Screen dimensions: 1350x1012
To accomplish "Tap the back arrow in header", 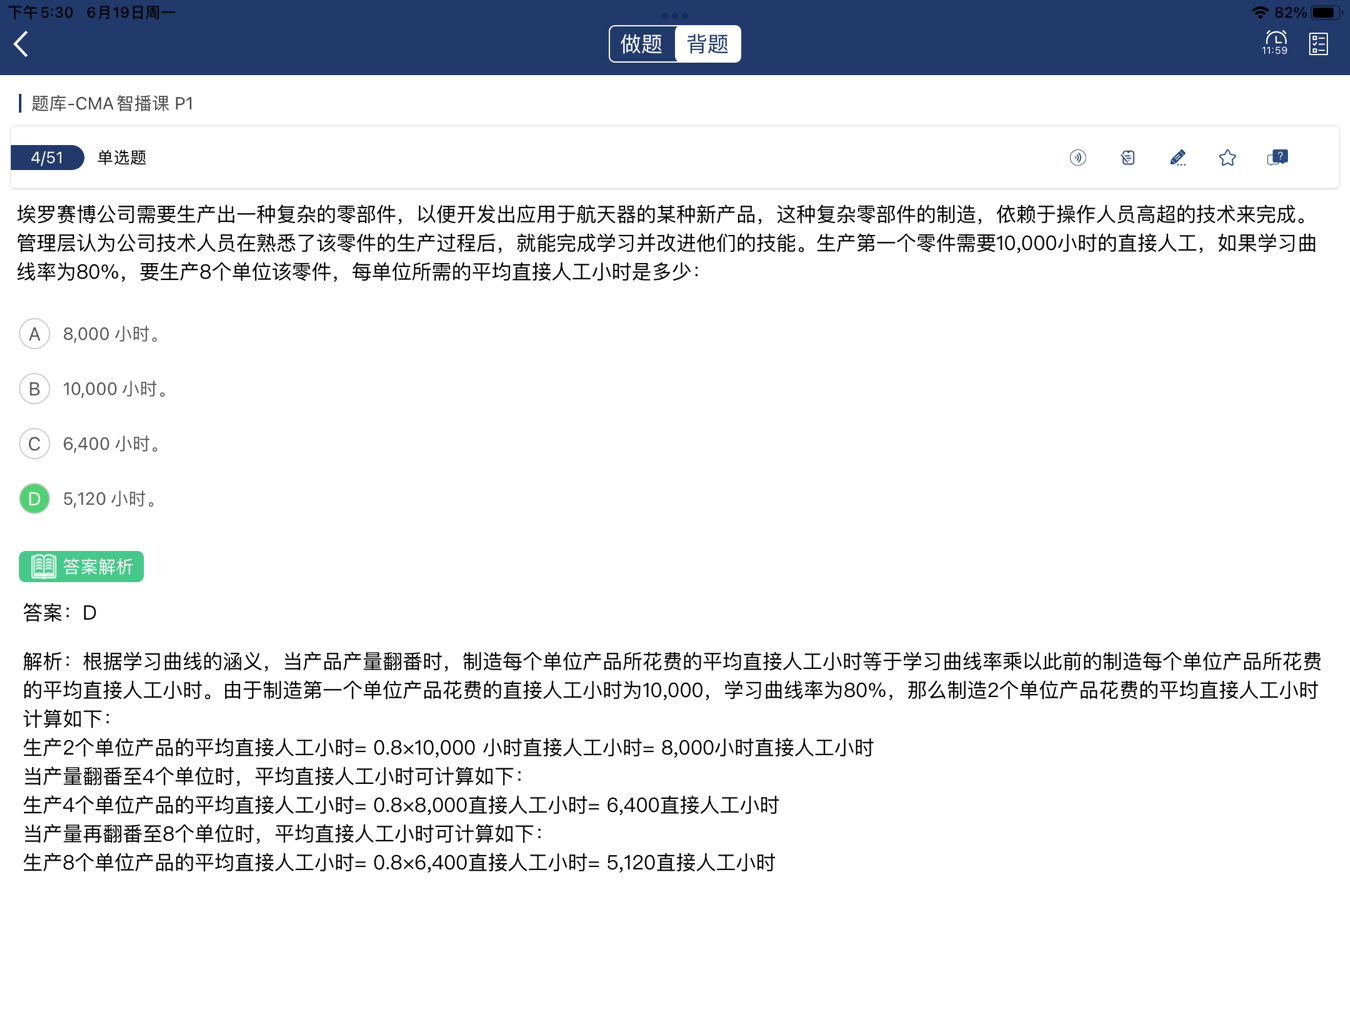I will pos(21,44).
